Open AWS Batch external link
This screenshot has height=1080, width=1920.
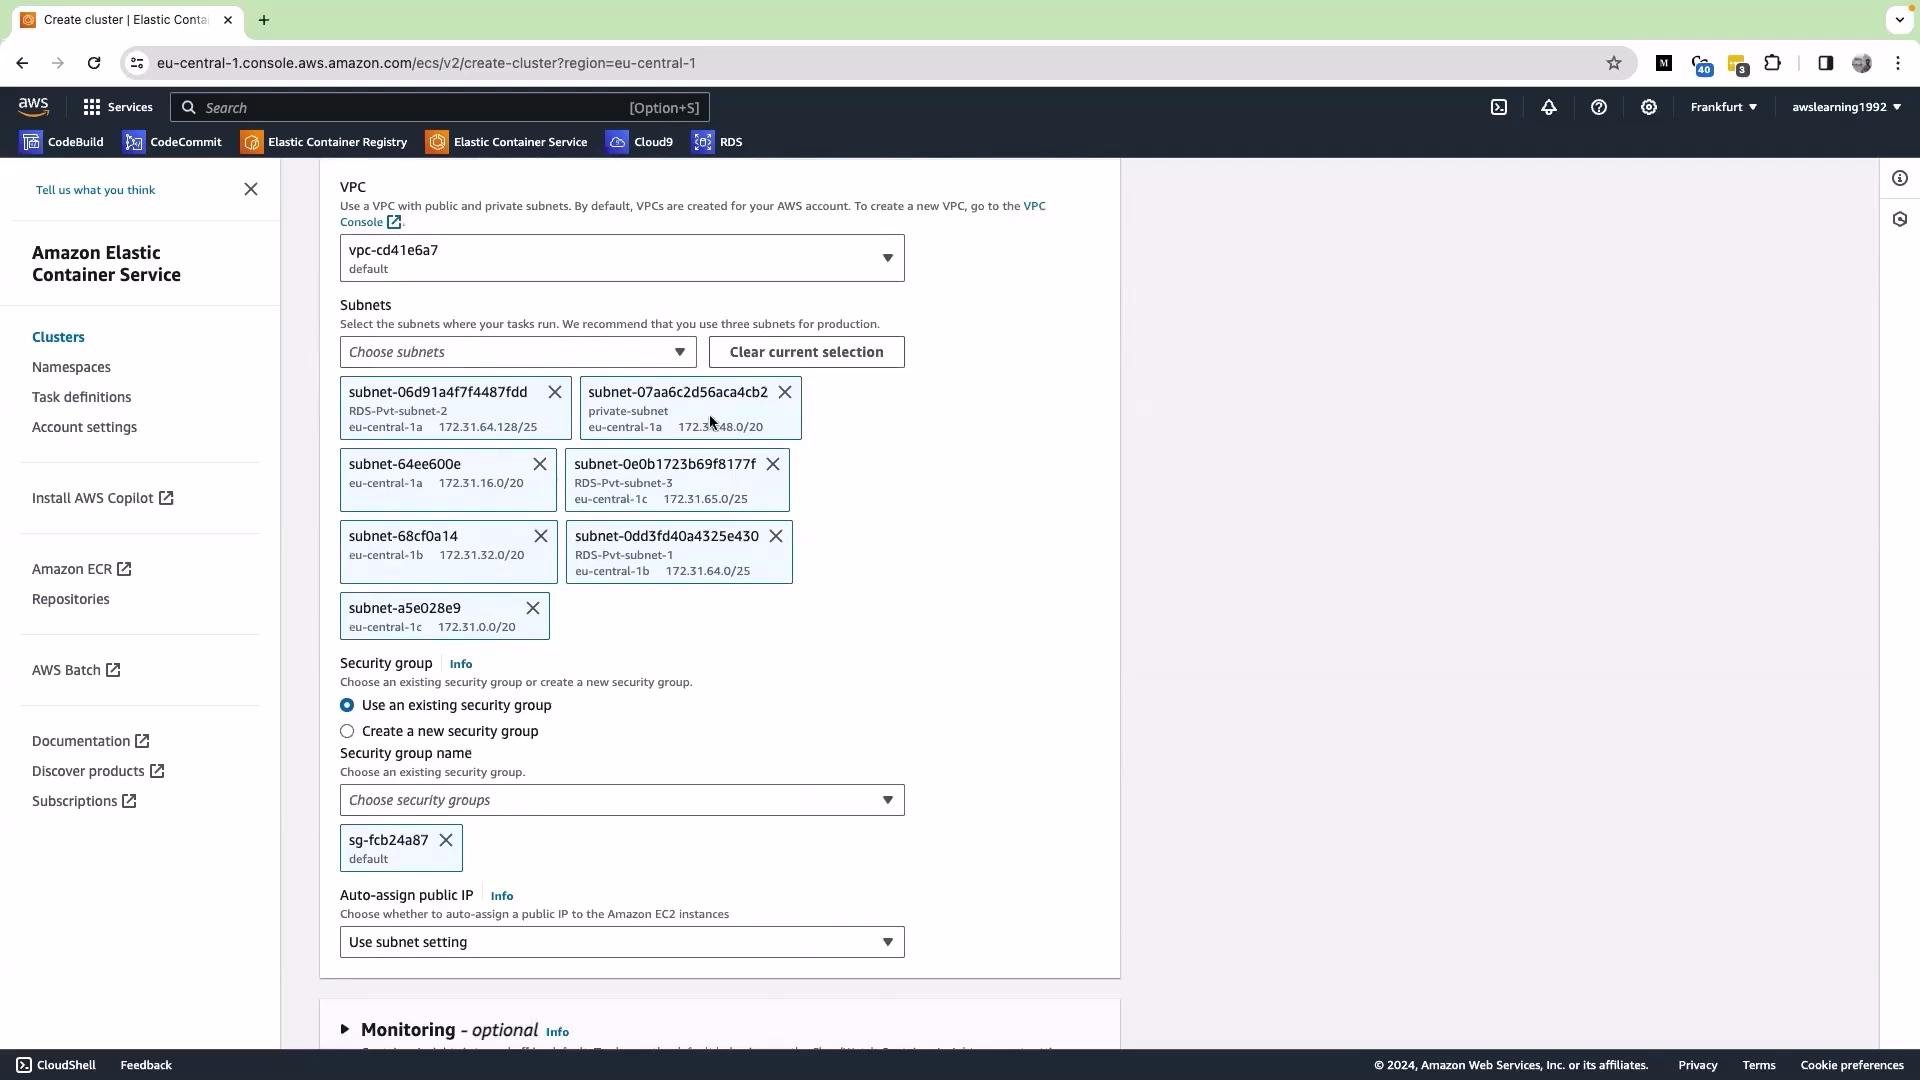(76, 670)
